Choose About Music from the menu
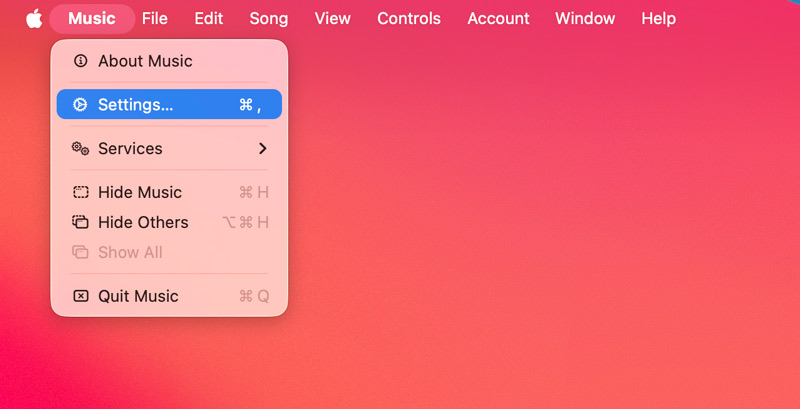Image resolution: width=800 pixels, height=409 pixels. (x=169, y=61)
